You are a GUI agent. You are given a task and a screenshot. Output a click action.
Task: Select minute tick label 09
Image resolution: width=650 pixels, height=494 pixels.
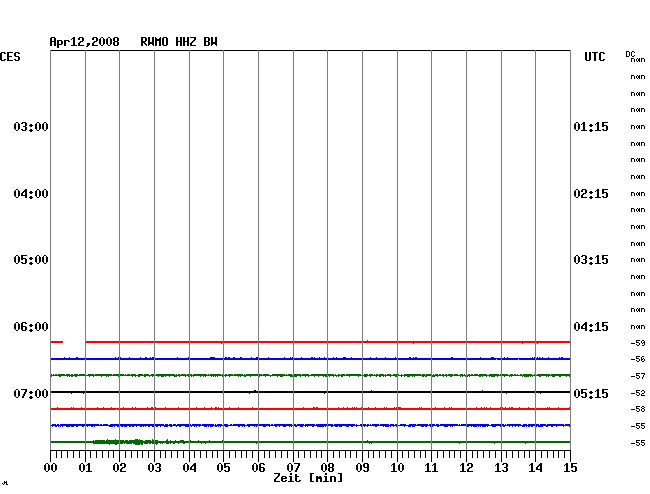click(362, 467)
